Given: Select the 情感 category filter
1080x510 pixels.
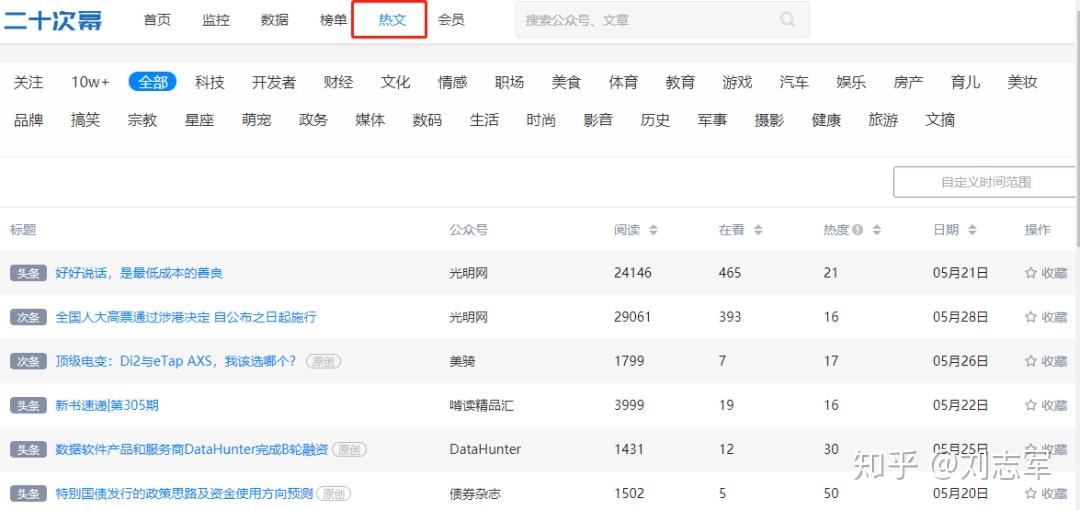Looking at the screenshot, I should pos(453,82).
